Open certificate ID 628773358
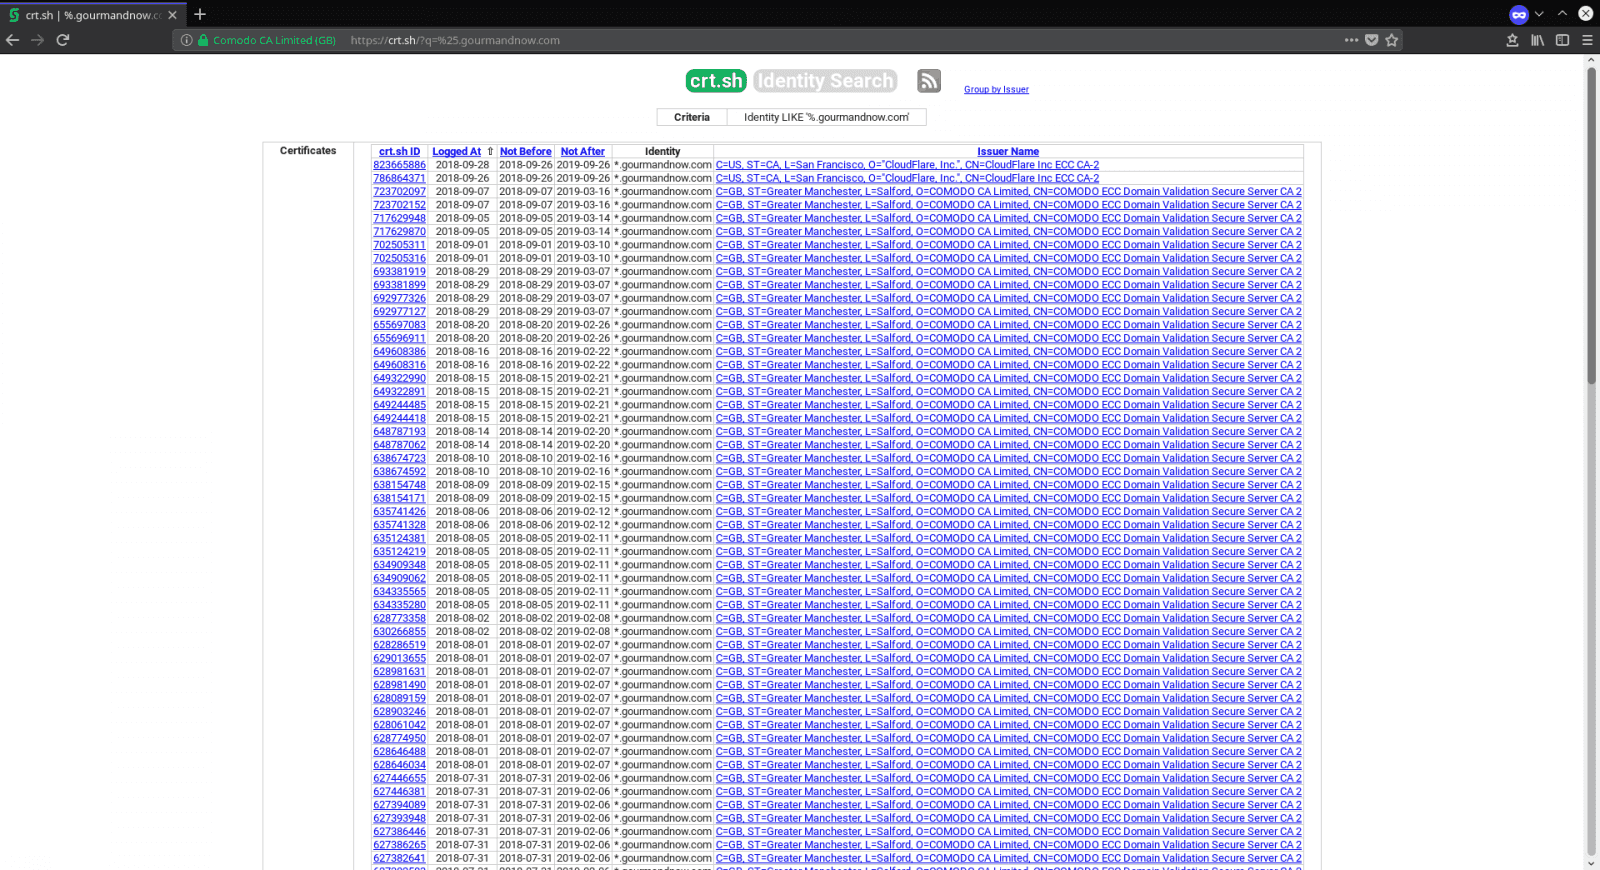 point(399,618)
